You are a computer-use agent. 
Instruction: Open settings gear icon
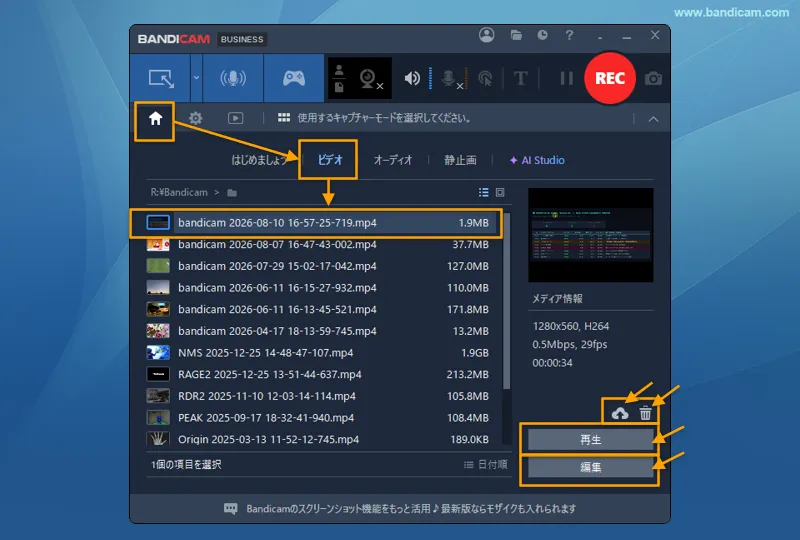tap(195, 118)
